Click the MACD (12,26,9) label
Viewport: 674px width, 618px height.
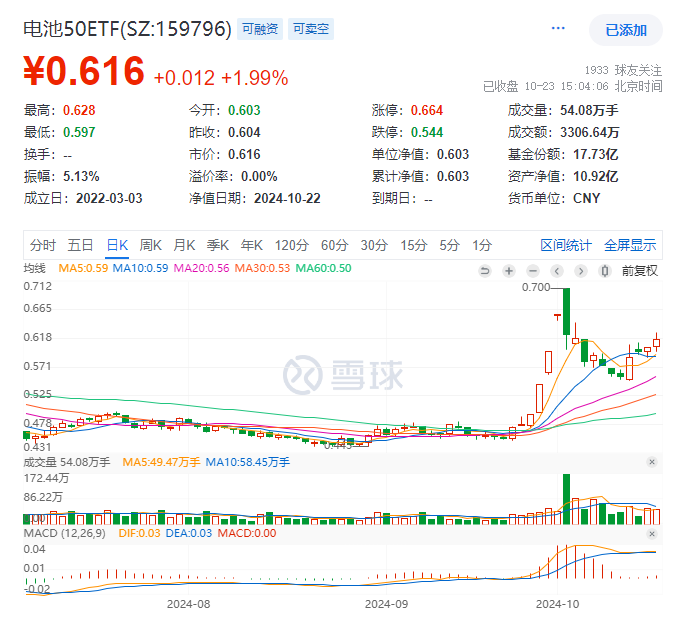(64, 533)
